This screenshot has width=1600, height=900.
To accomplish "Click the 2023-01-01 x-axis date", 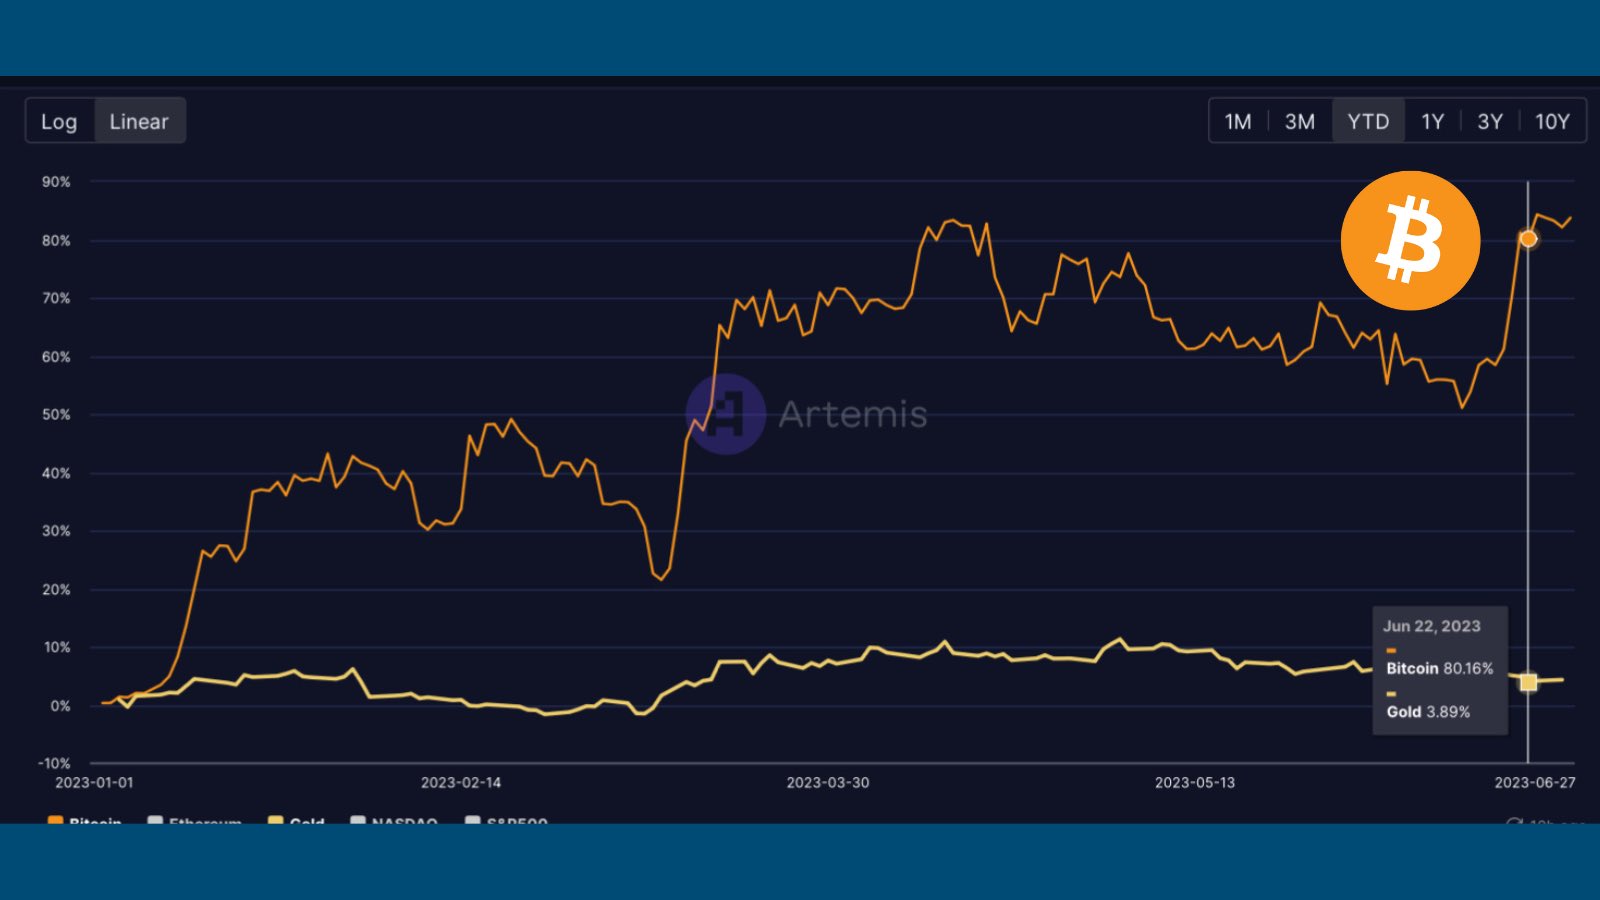I will coord(94,782).
